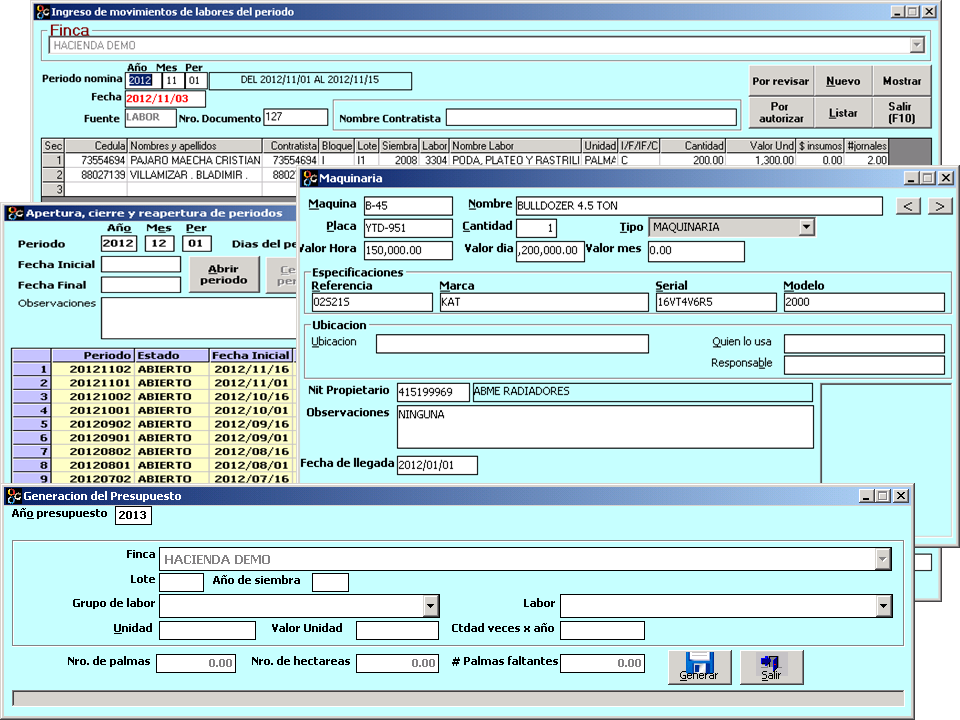The image size is (960, 720).
Task: Click the Generacion del Presupuesto title icon
Action: point(14,496)
